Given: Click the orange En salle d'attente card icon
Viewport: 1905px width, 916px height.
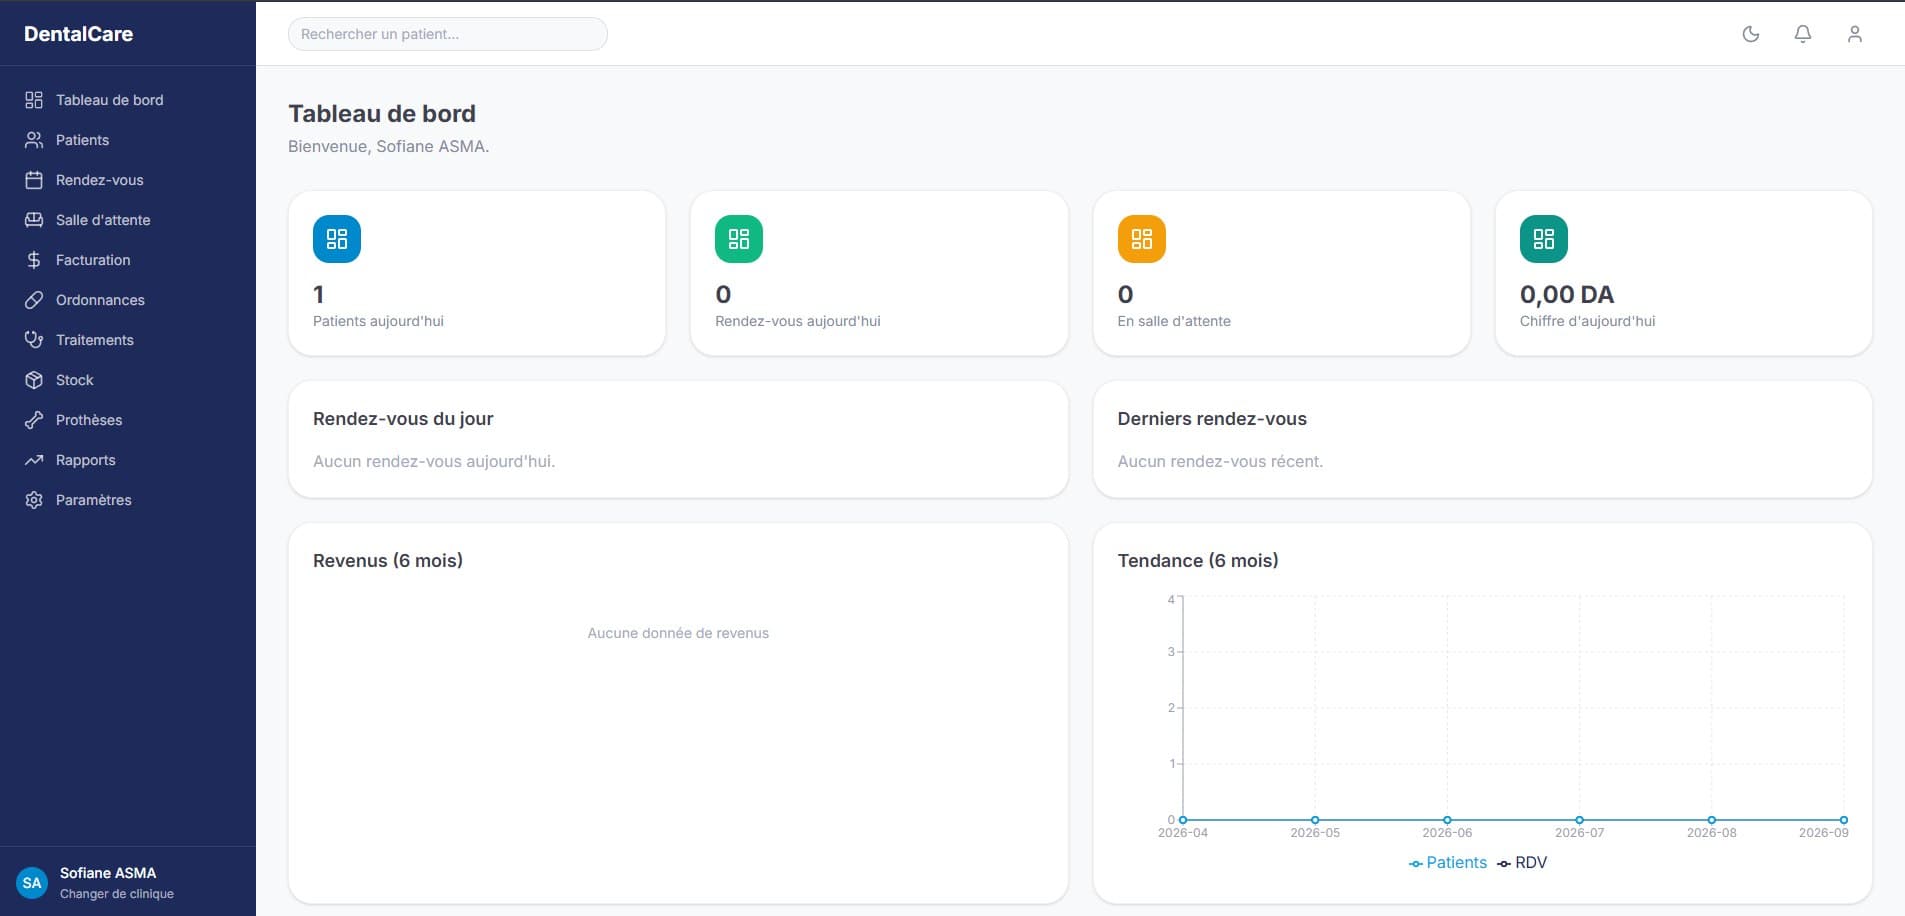Looking at the screenshot, I should click(1142, 239).
